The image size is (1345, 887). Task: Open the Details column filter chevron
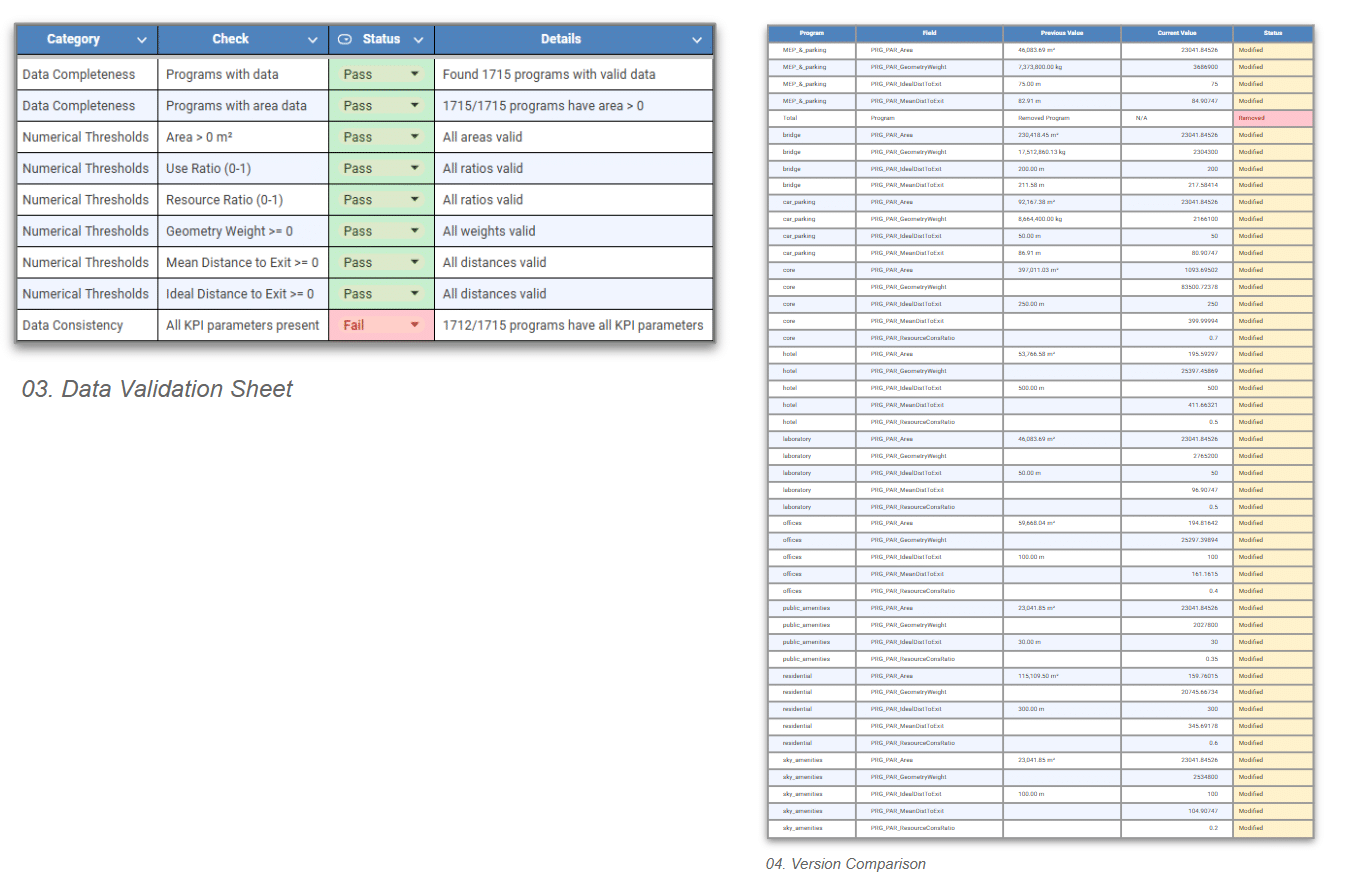697,40
